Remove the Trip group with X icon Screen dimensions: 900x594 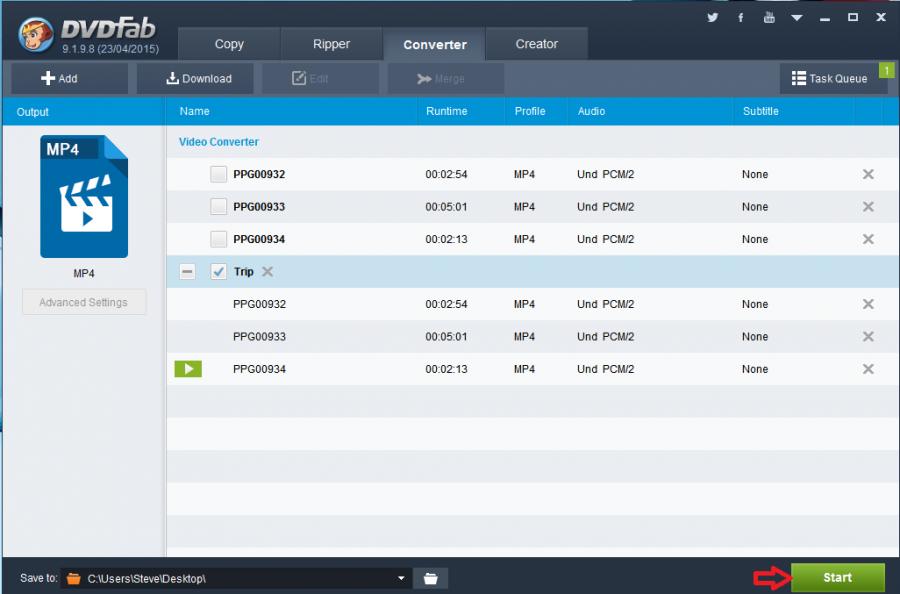(267, 272)
